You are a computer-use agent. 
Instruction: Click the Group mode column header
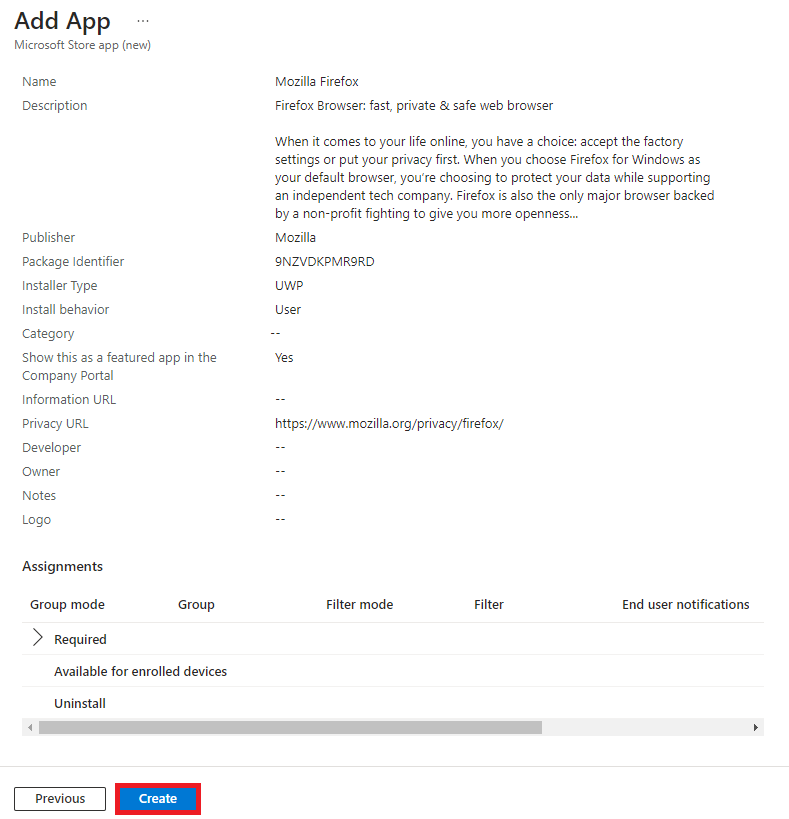(x=67, y=604)
